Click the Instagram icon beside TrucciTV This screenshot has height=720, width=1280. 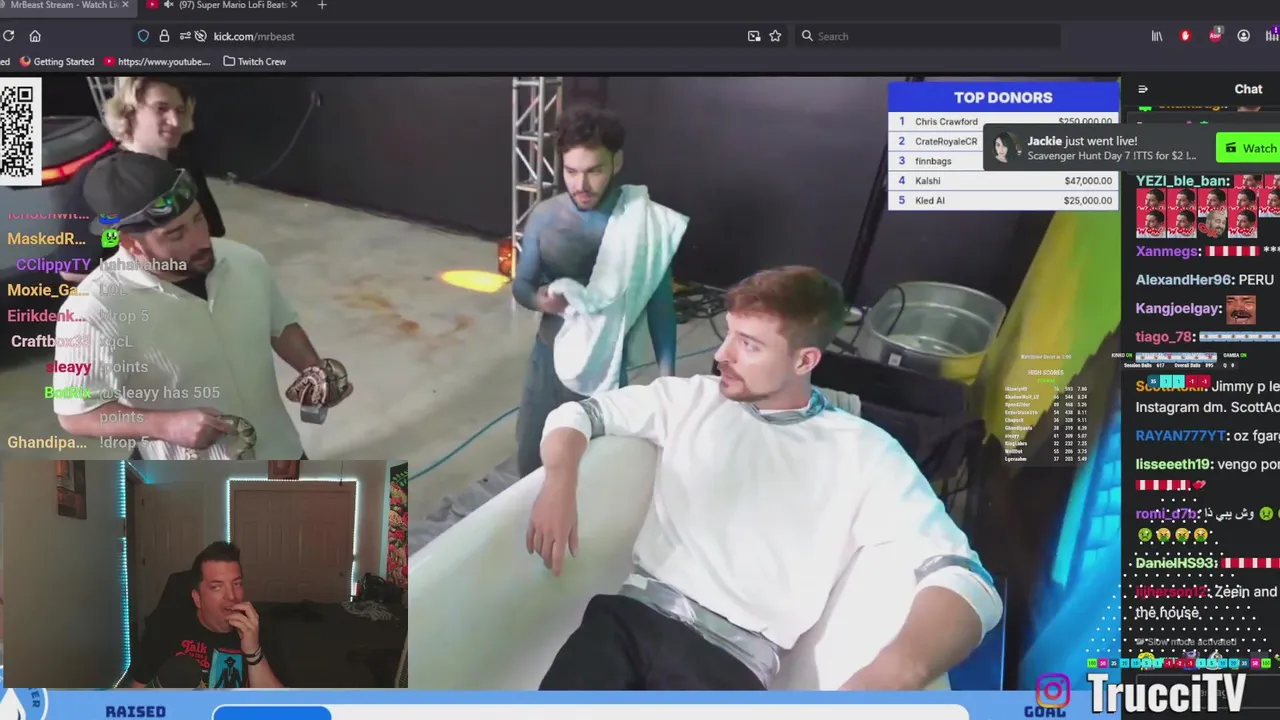pyautogui.click(x=1052, y=691)
